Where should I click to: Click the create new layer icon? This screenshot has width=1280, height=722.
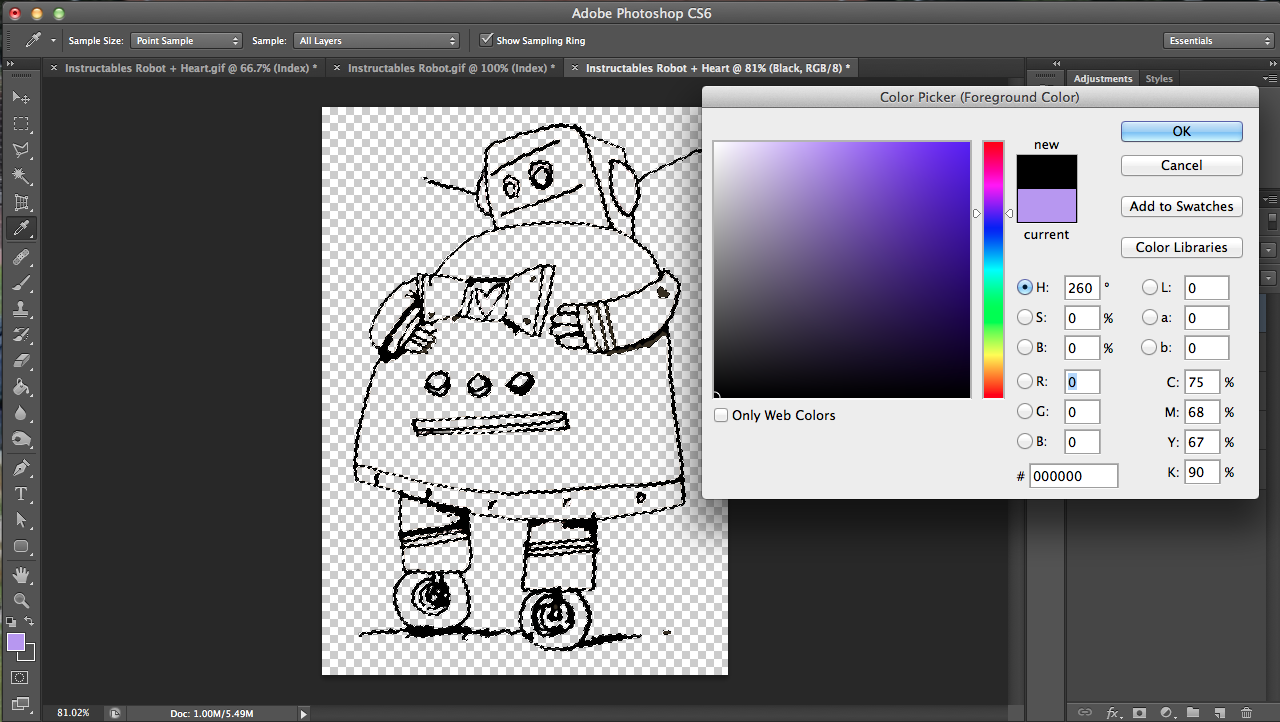click(x=1219, y=712)
